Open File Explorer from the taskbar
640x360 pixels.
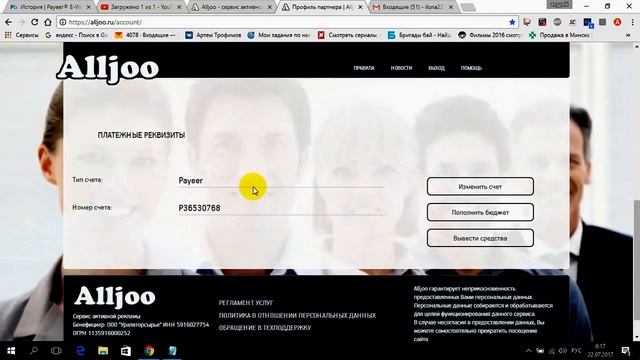point(103,351)
